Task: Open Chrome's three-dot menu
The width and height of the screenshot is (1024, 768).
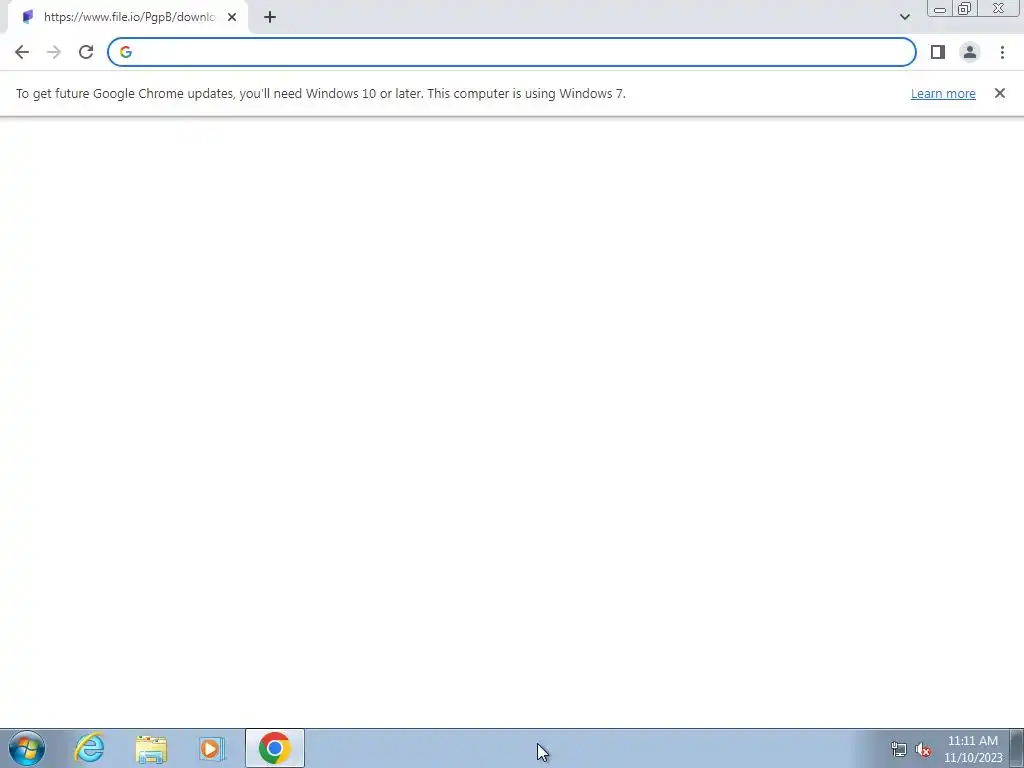Action: (x=1002, y=52)
